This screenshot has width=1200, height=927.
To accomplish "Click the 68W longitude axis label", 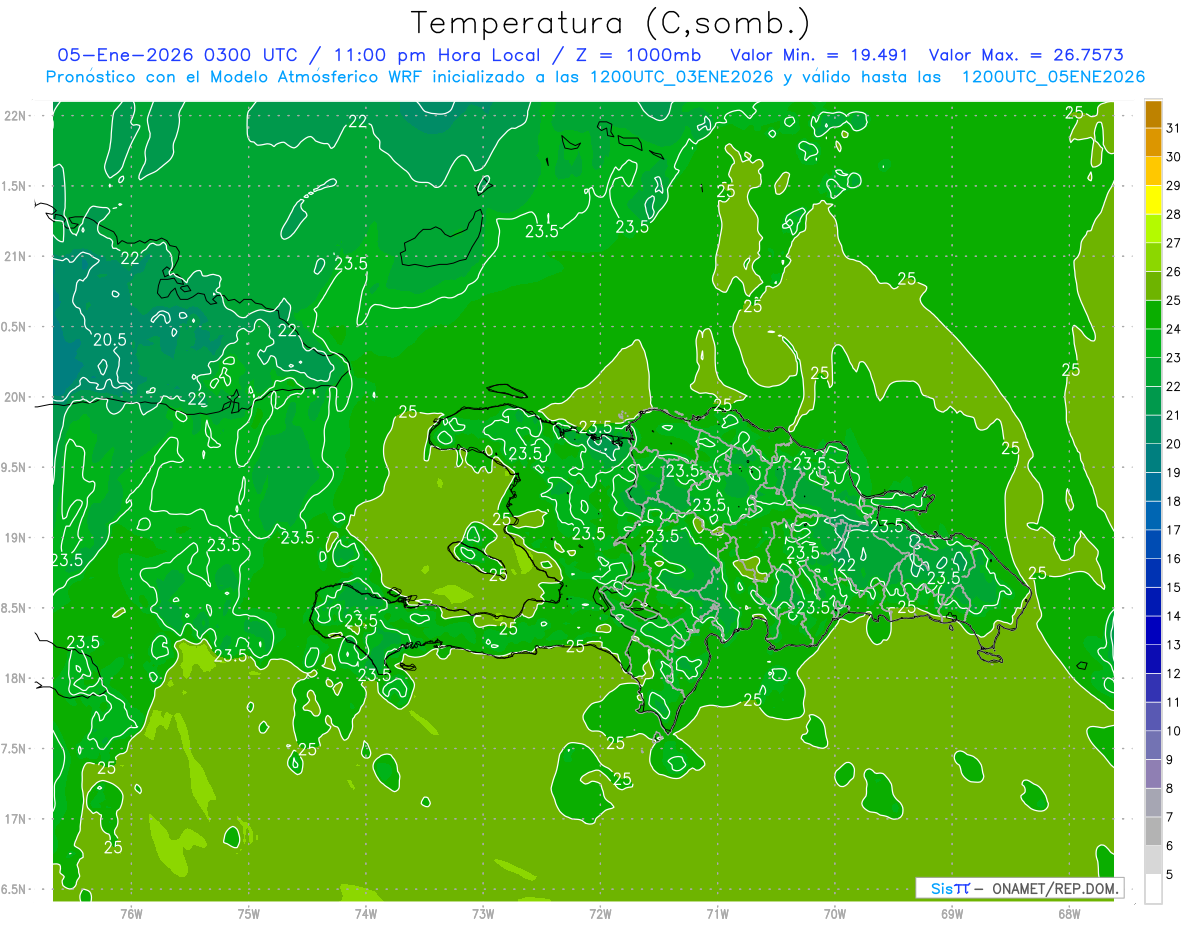I will click(1069, 914).
